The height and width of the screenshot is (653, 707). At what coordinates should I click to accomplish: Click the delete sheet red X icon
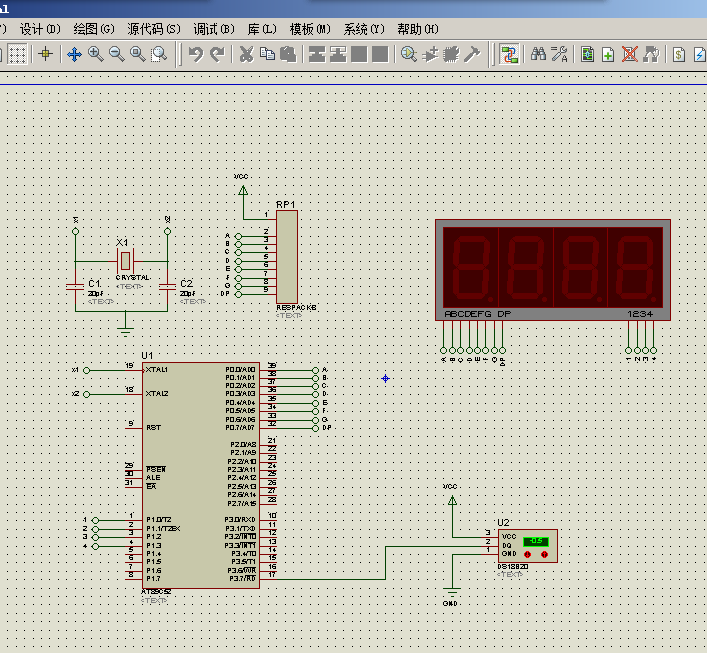pos(629,55)
